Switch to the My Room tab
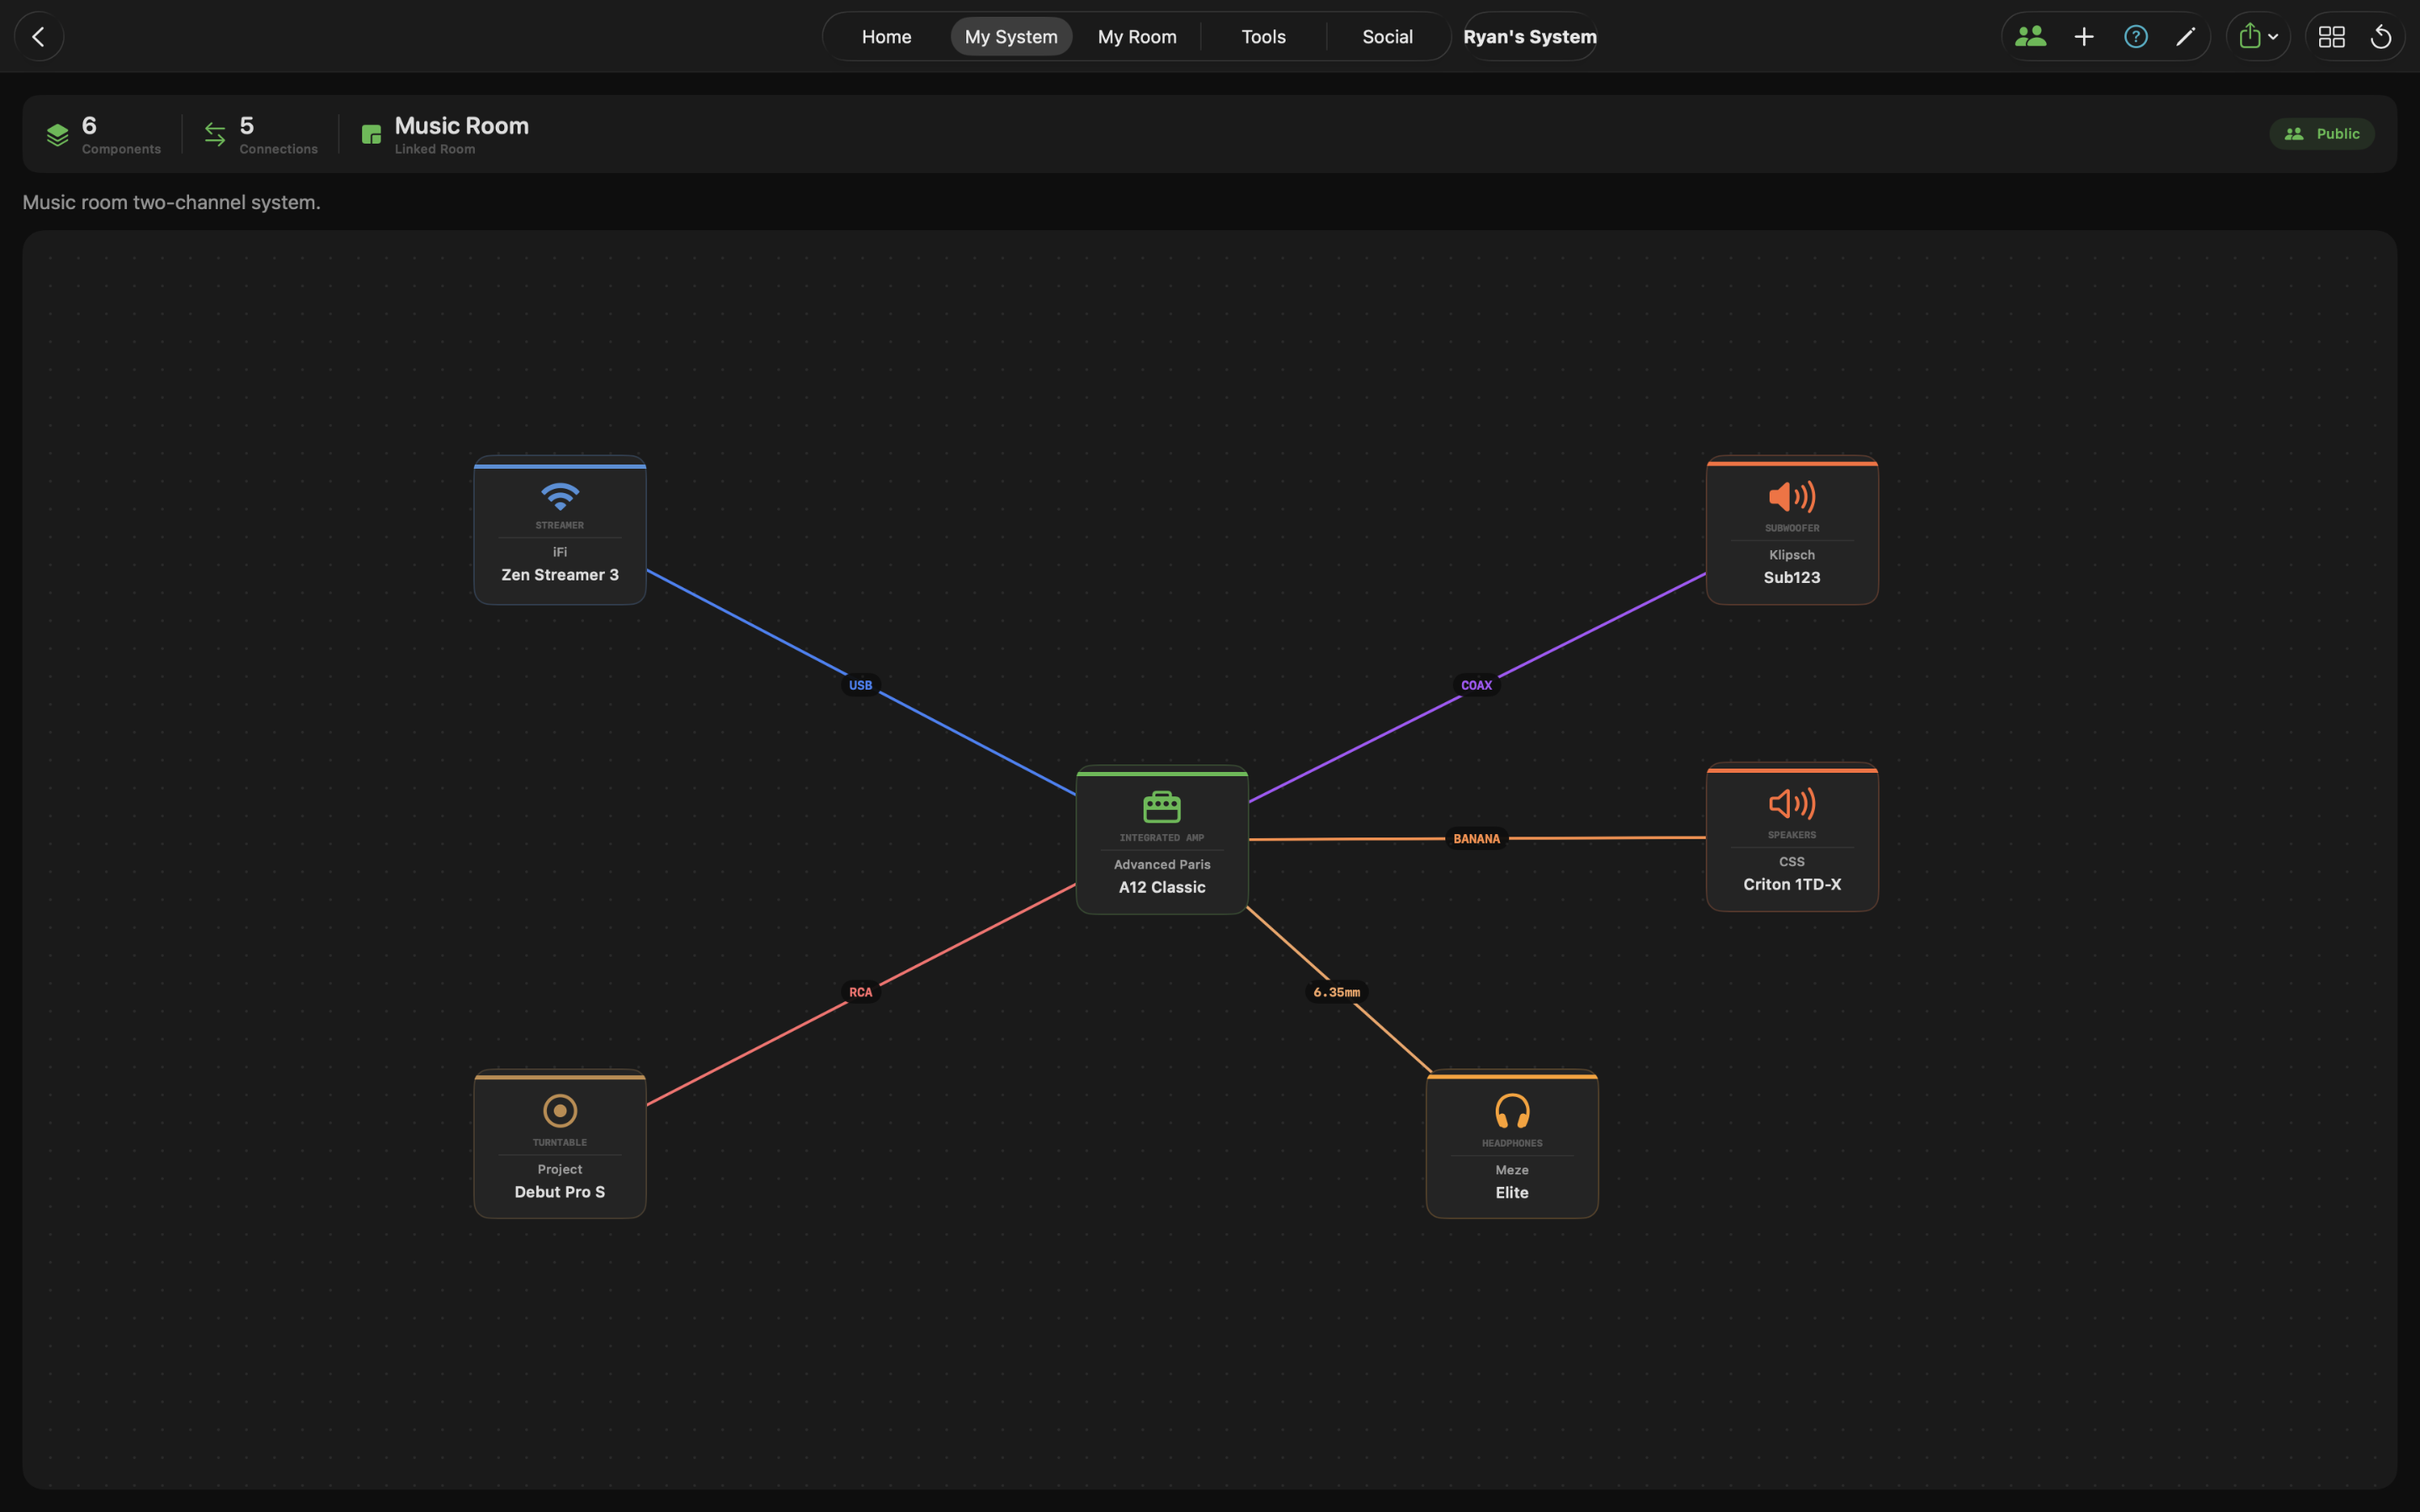Image resolution: width=2420 pixels, height=1512 pixels. coord(1137,37)
